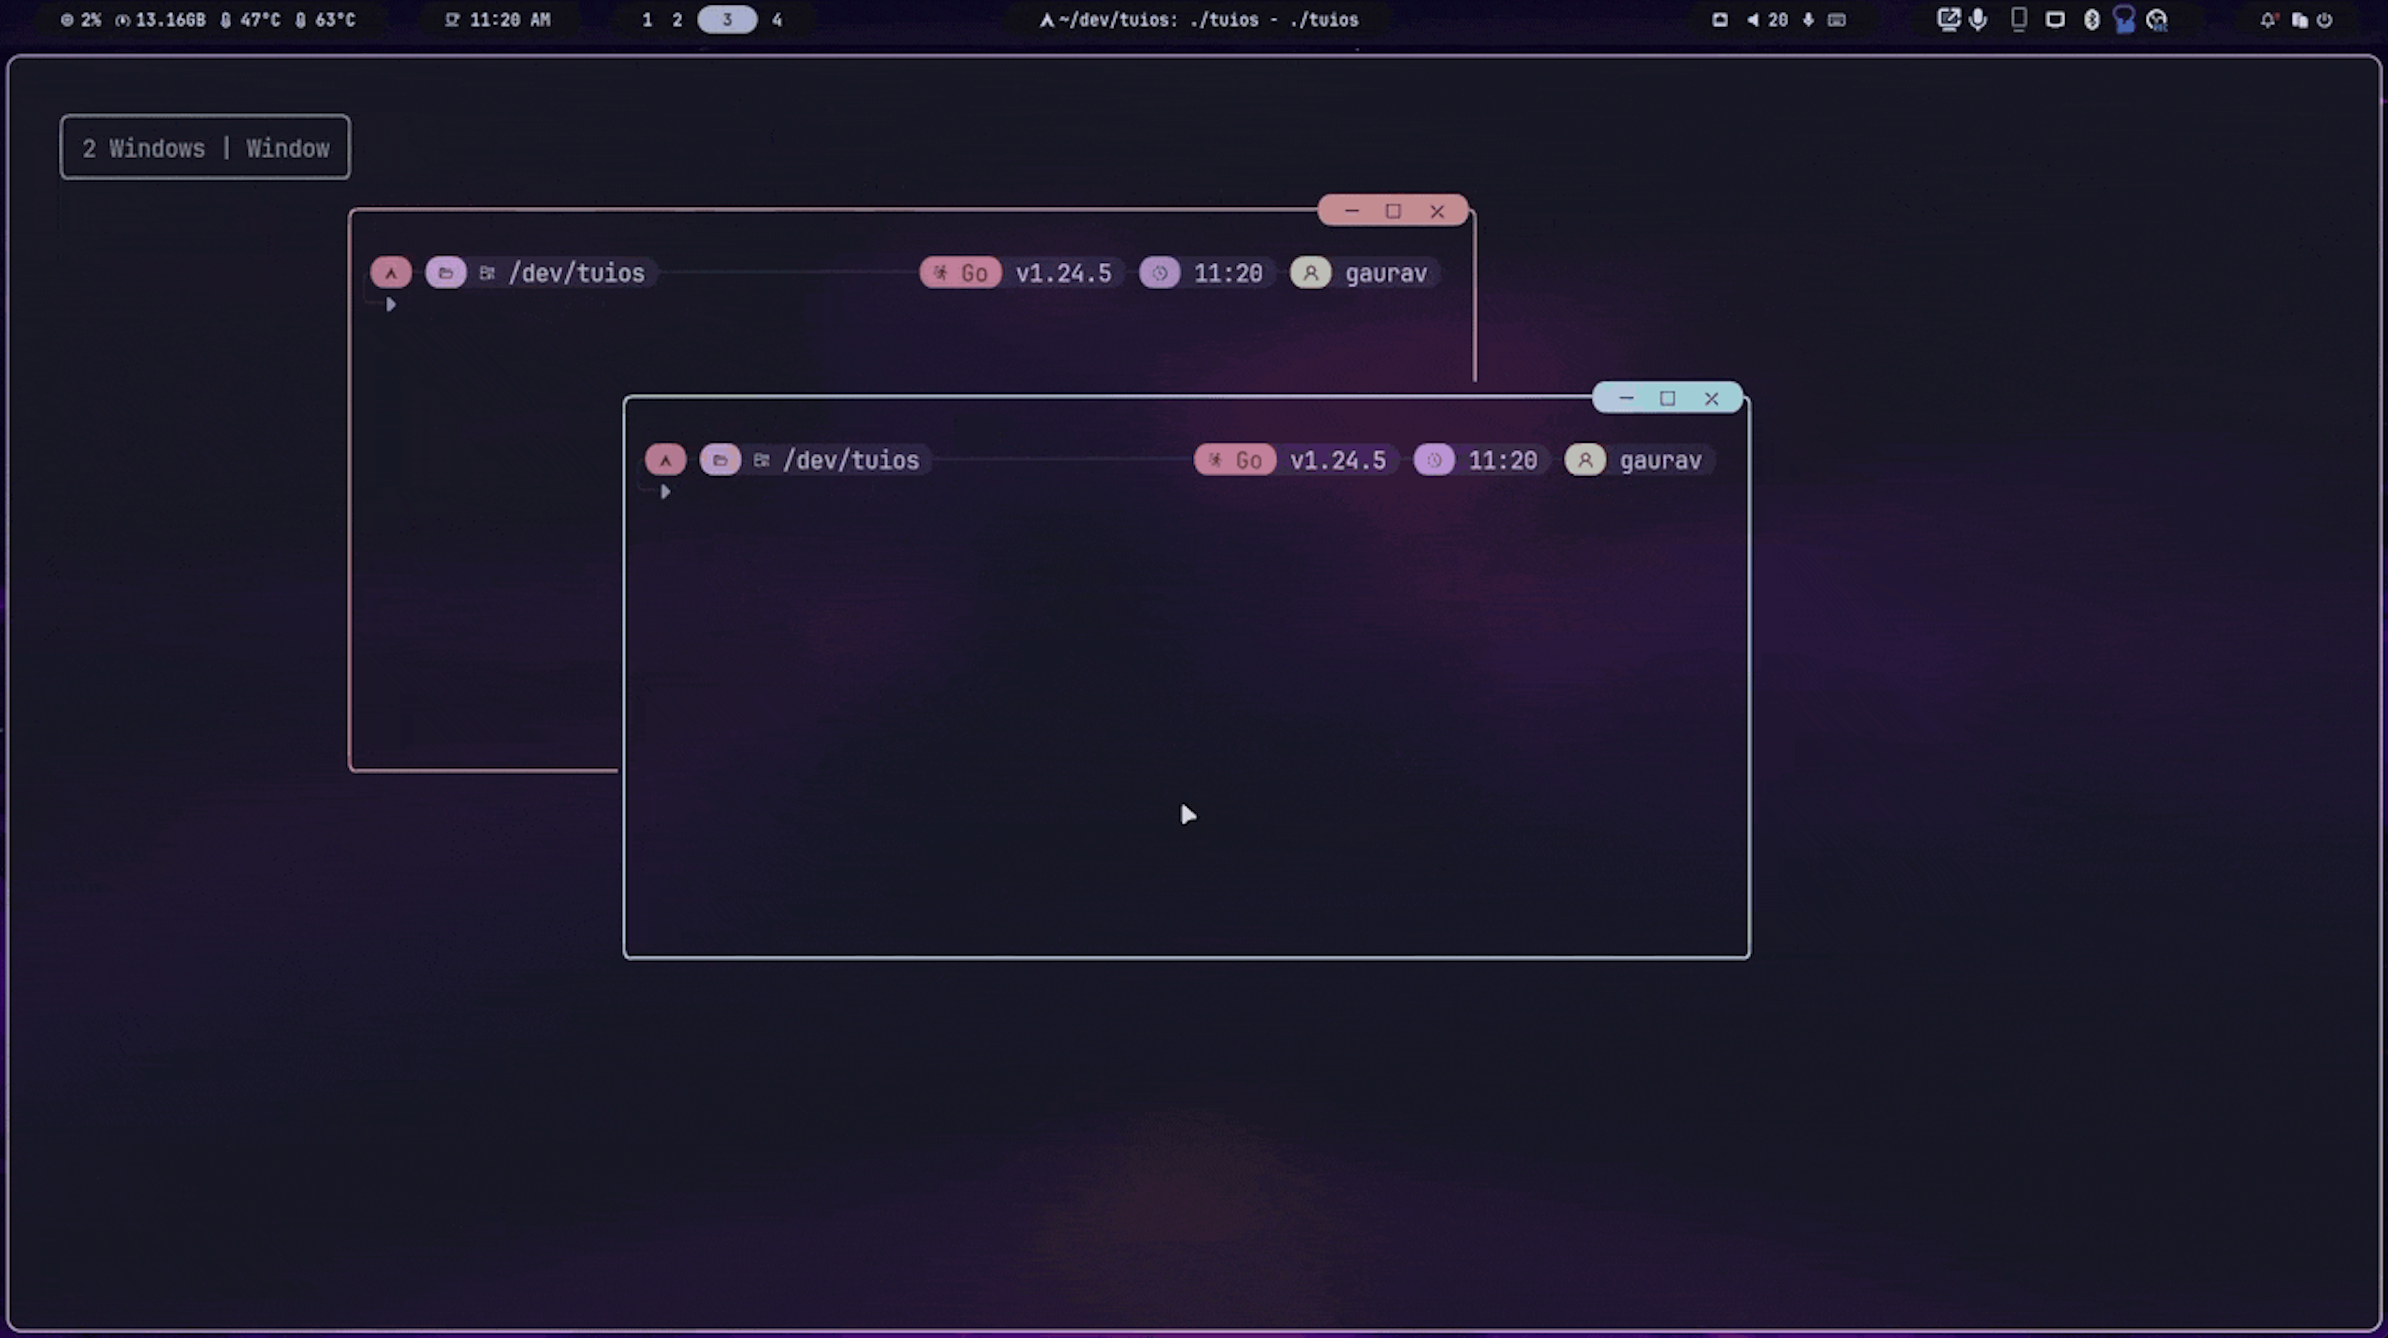This screenshot has width=2388, height=1338.
Task: Switch to workspace 4
Action: (776, 19)
